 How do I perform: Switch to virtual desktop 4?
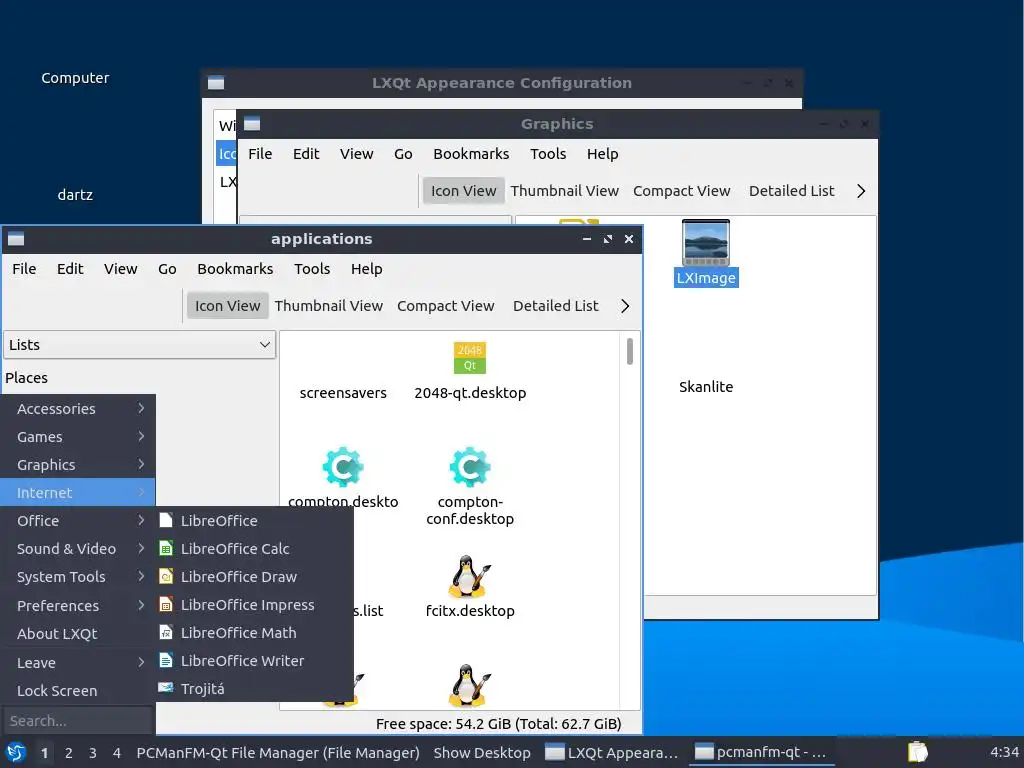[117, 753]
